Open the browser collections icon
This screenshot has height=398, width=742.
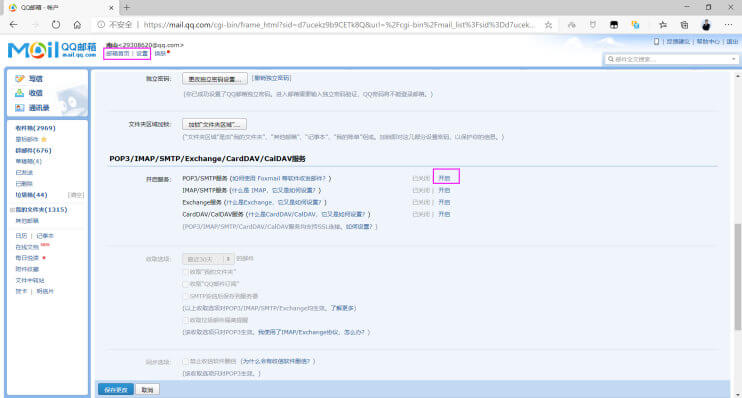click(x=684, y=25)
